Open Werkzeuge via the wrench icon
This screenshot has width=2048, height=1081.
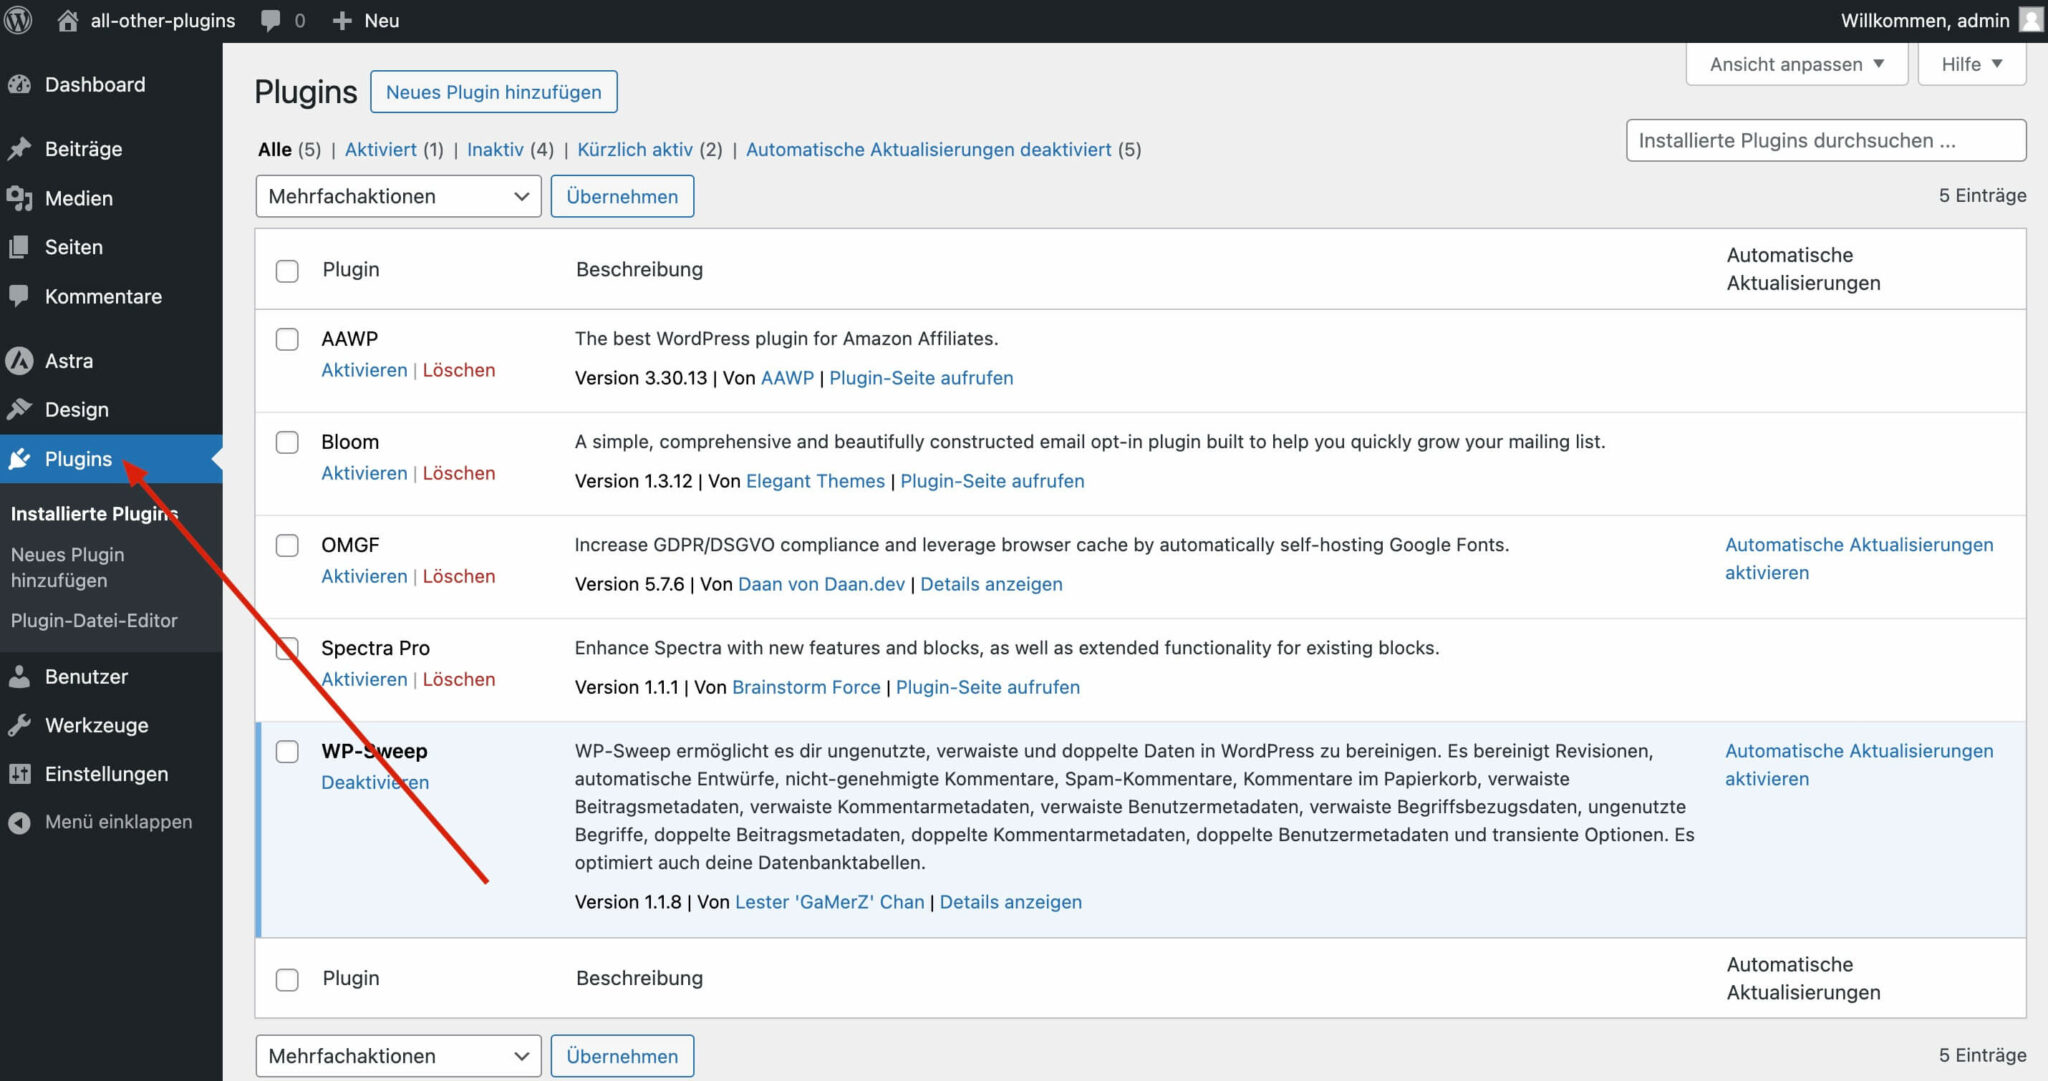20,725
